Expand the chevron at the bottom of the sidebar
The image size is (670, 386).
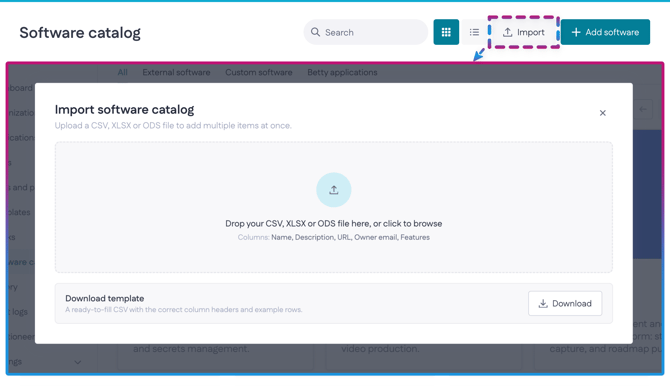tap(78, 362)
